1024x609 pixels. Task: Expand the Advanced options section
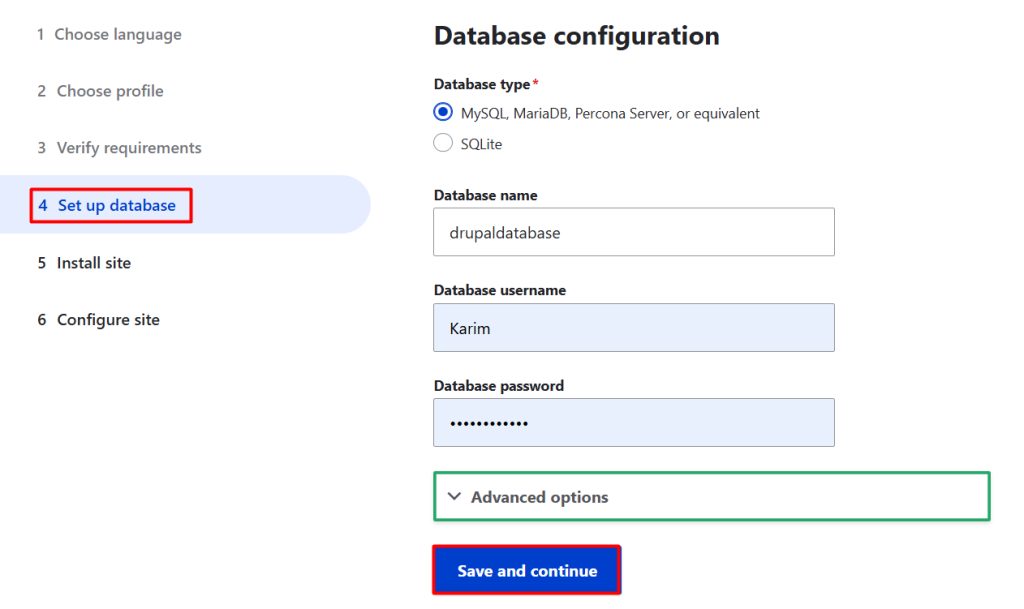[712, 497]
